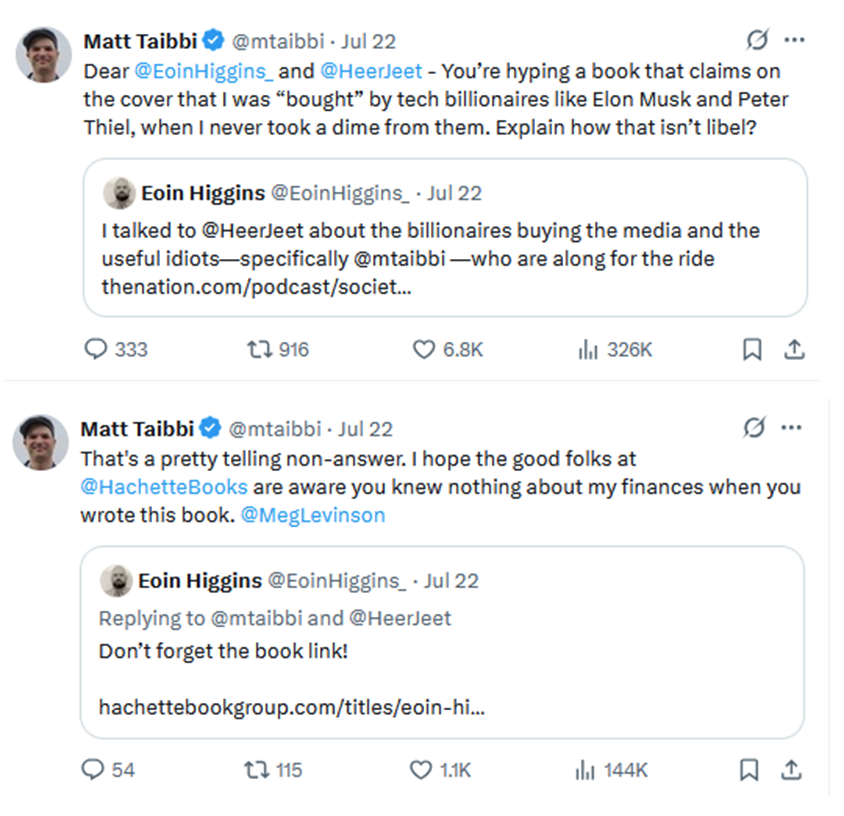
Task: Repost the tweet with 916 reposts
Action: 255,349
